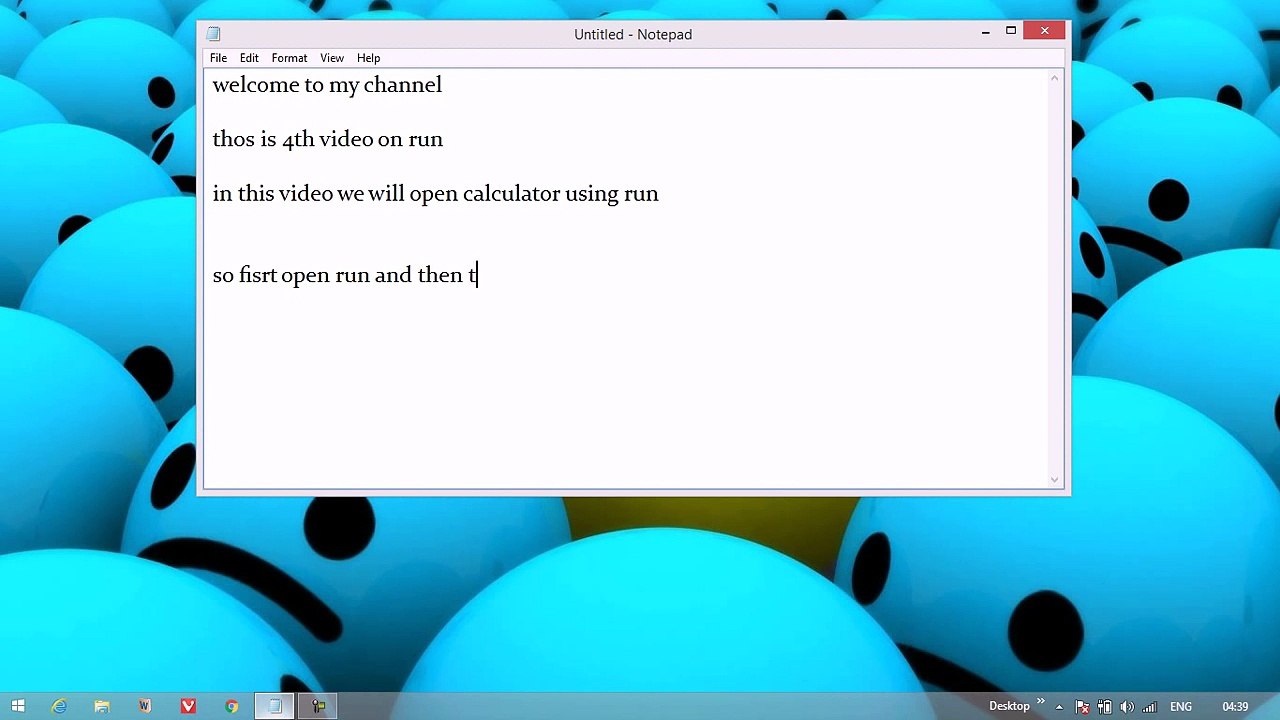Click the Notepad icon in the title bar

pos(213,34)
